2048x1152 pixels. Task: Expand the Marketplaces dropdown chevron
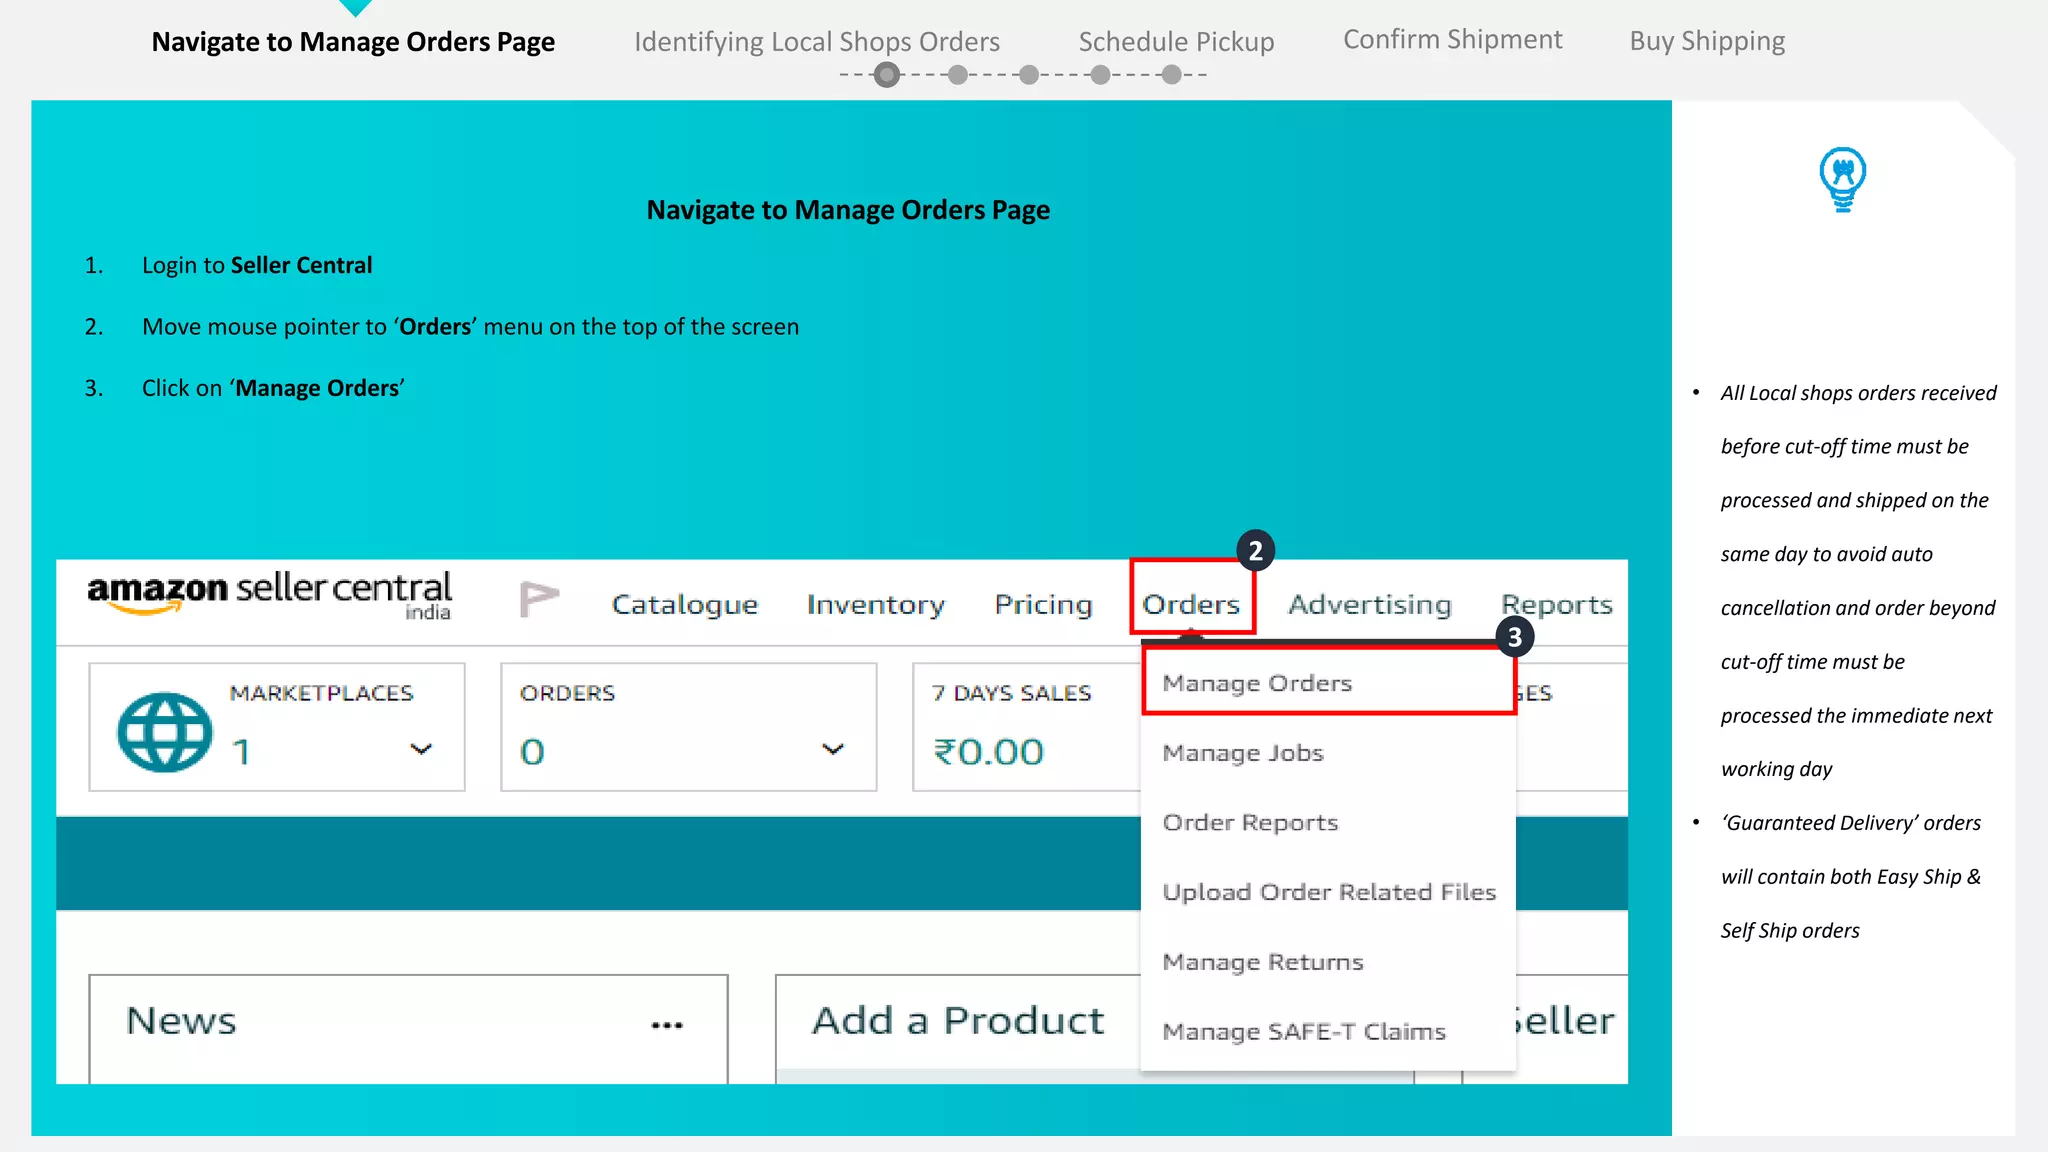(421, 749)
